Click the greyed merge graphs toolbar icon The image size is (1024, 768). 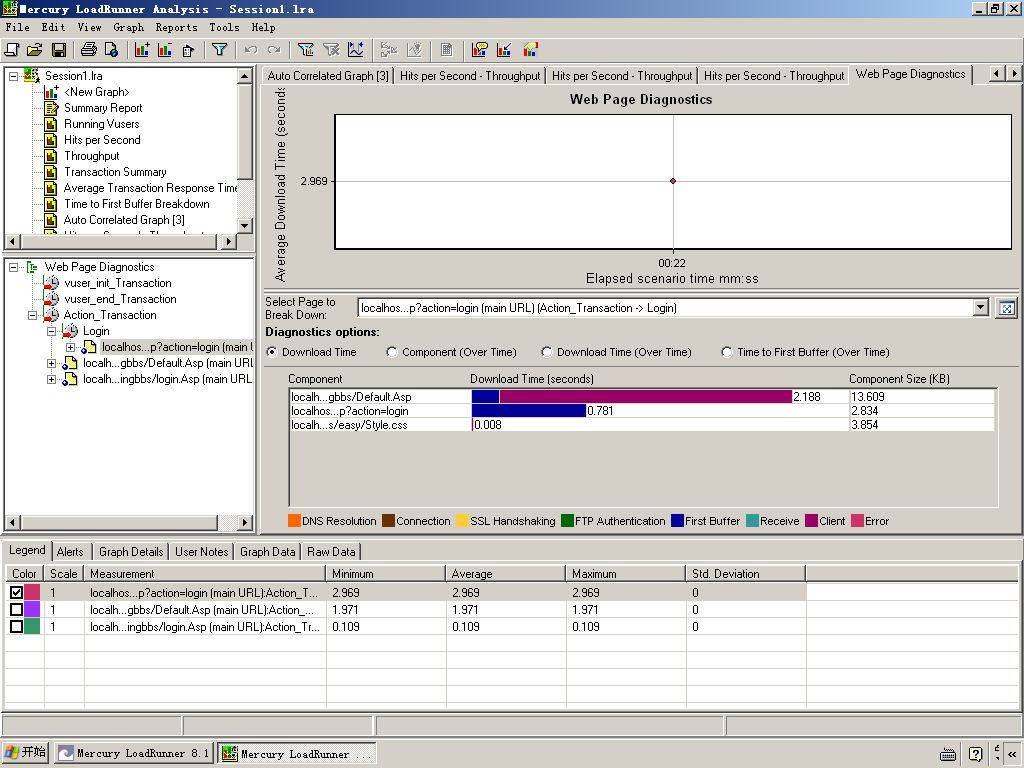click(x=389, y=50)
